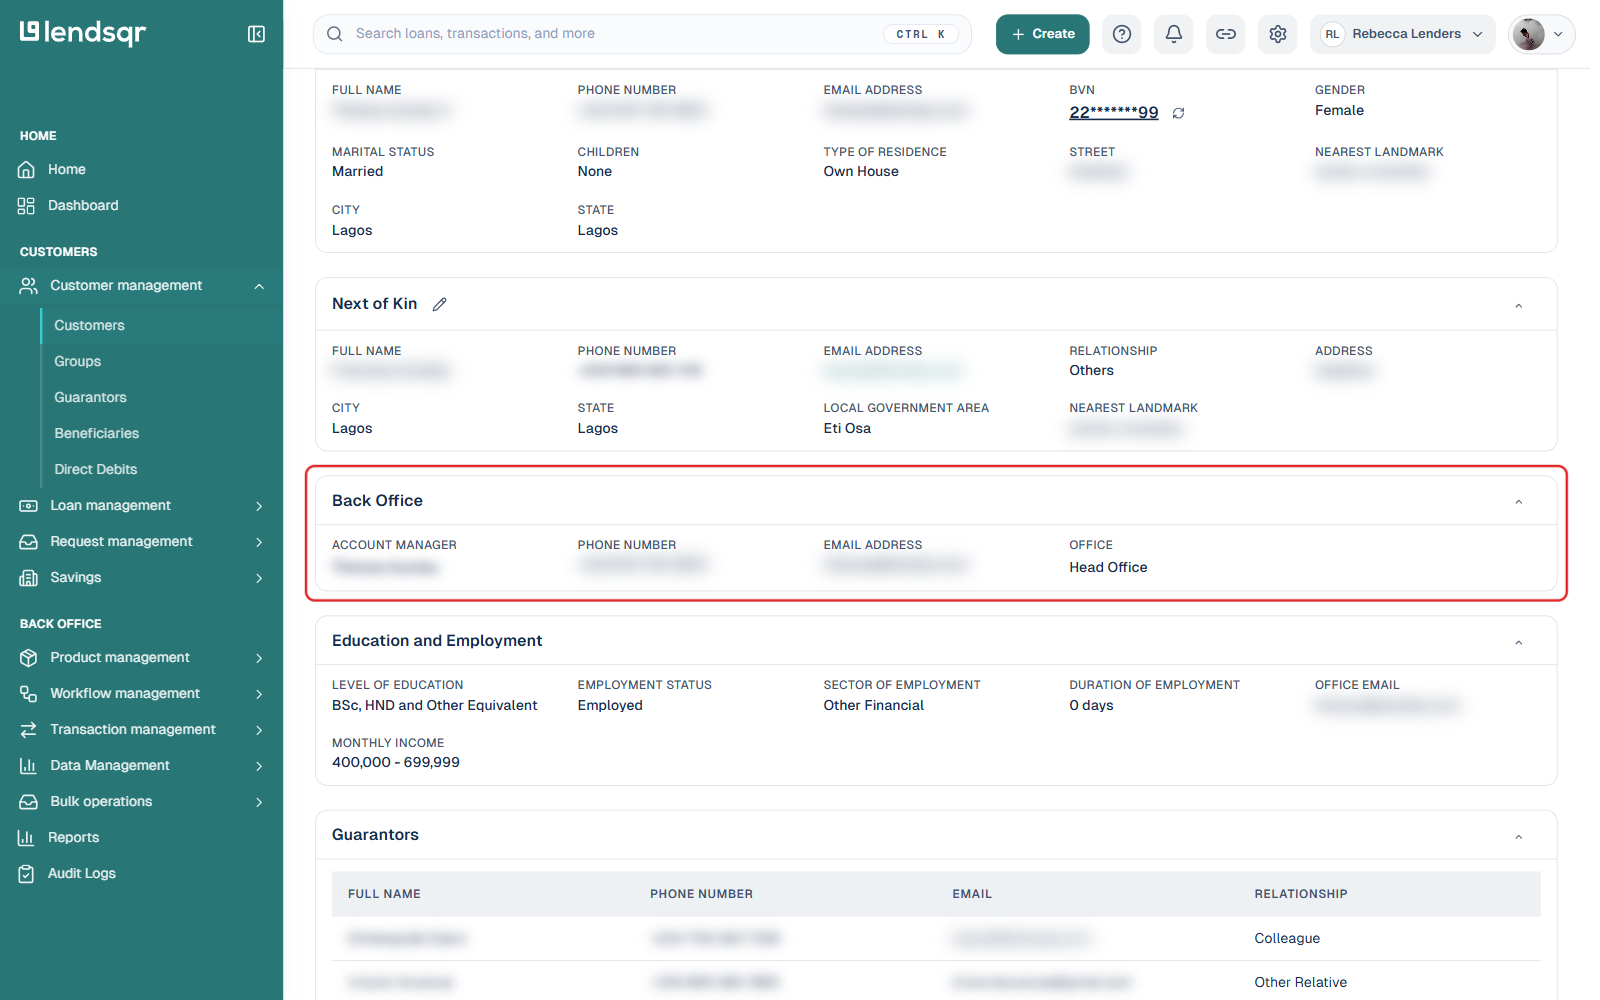Click the FULL NAME guarantors column header
Viewport: 1600px width, 1000px height.
[384, 894]
